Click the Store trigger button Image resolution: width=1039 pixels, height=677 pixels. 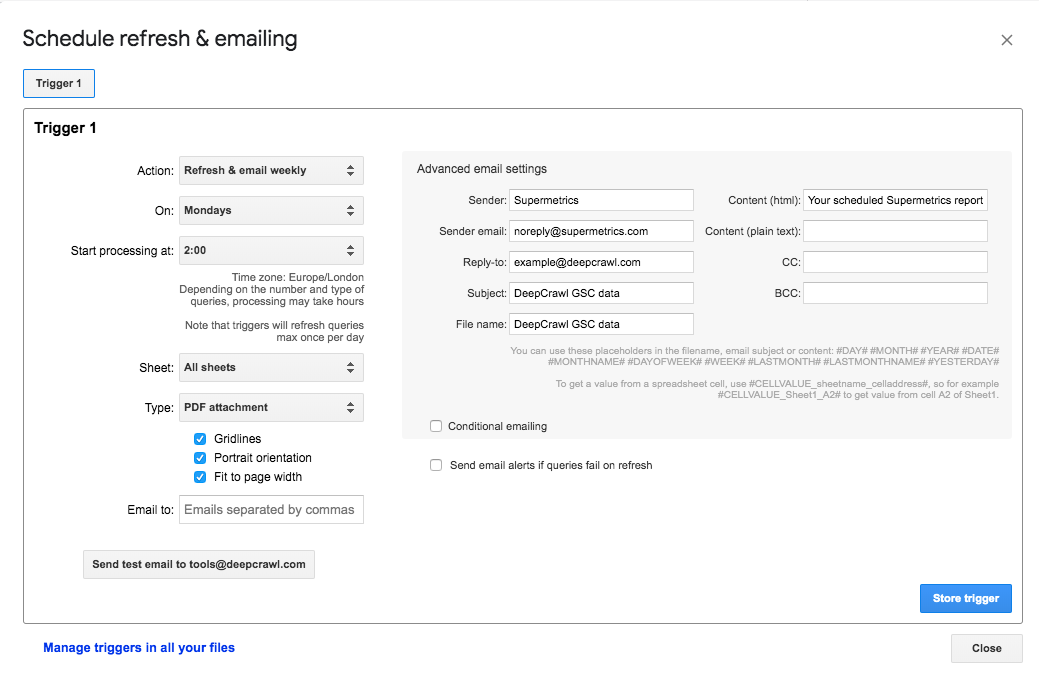(965, 598)
